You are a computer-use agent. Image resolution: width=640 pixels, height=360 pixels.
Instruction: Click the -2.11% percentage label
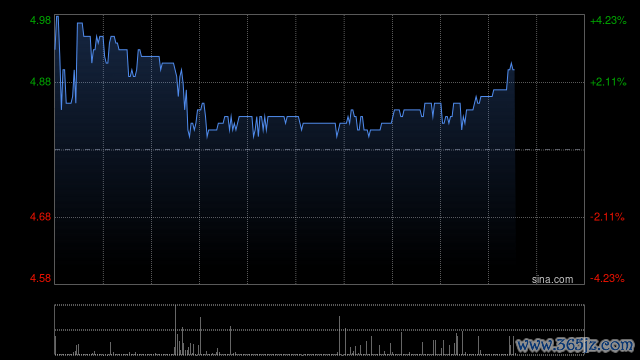[607, 217]
